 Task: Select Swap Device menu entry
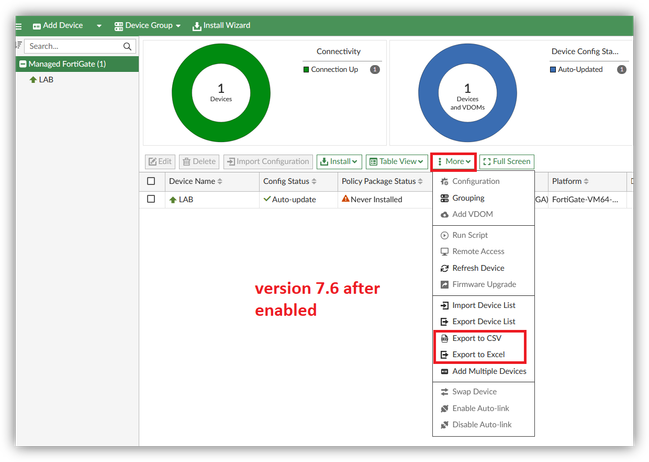483,392
